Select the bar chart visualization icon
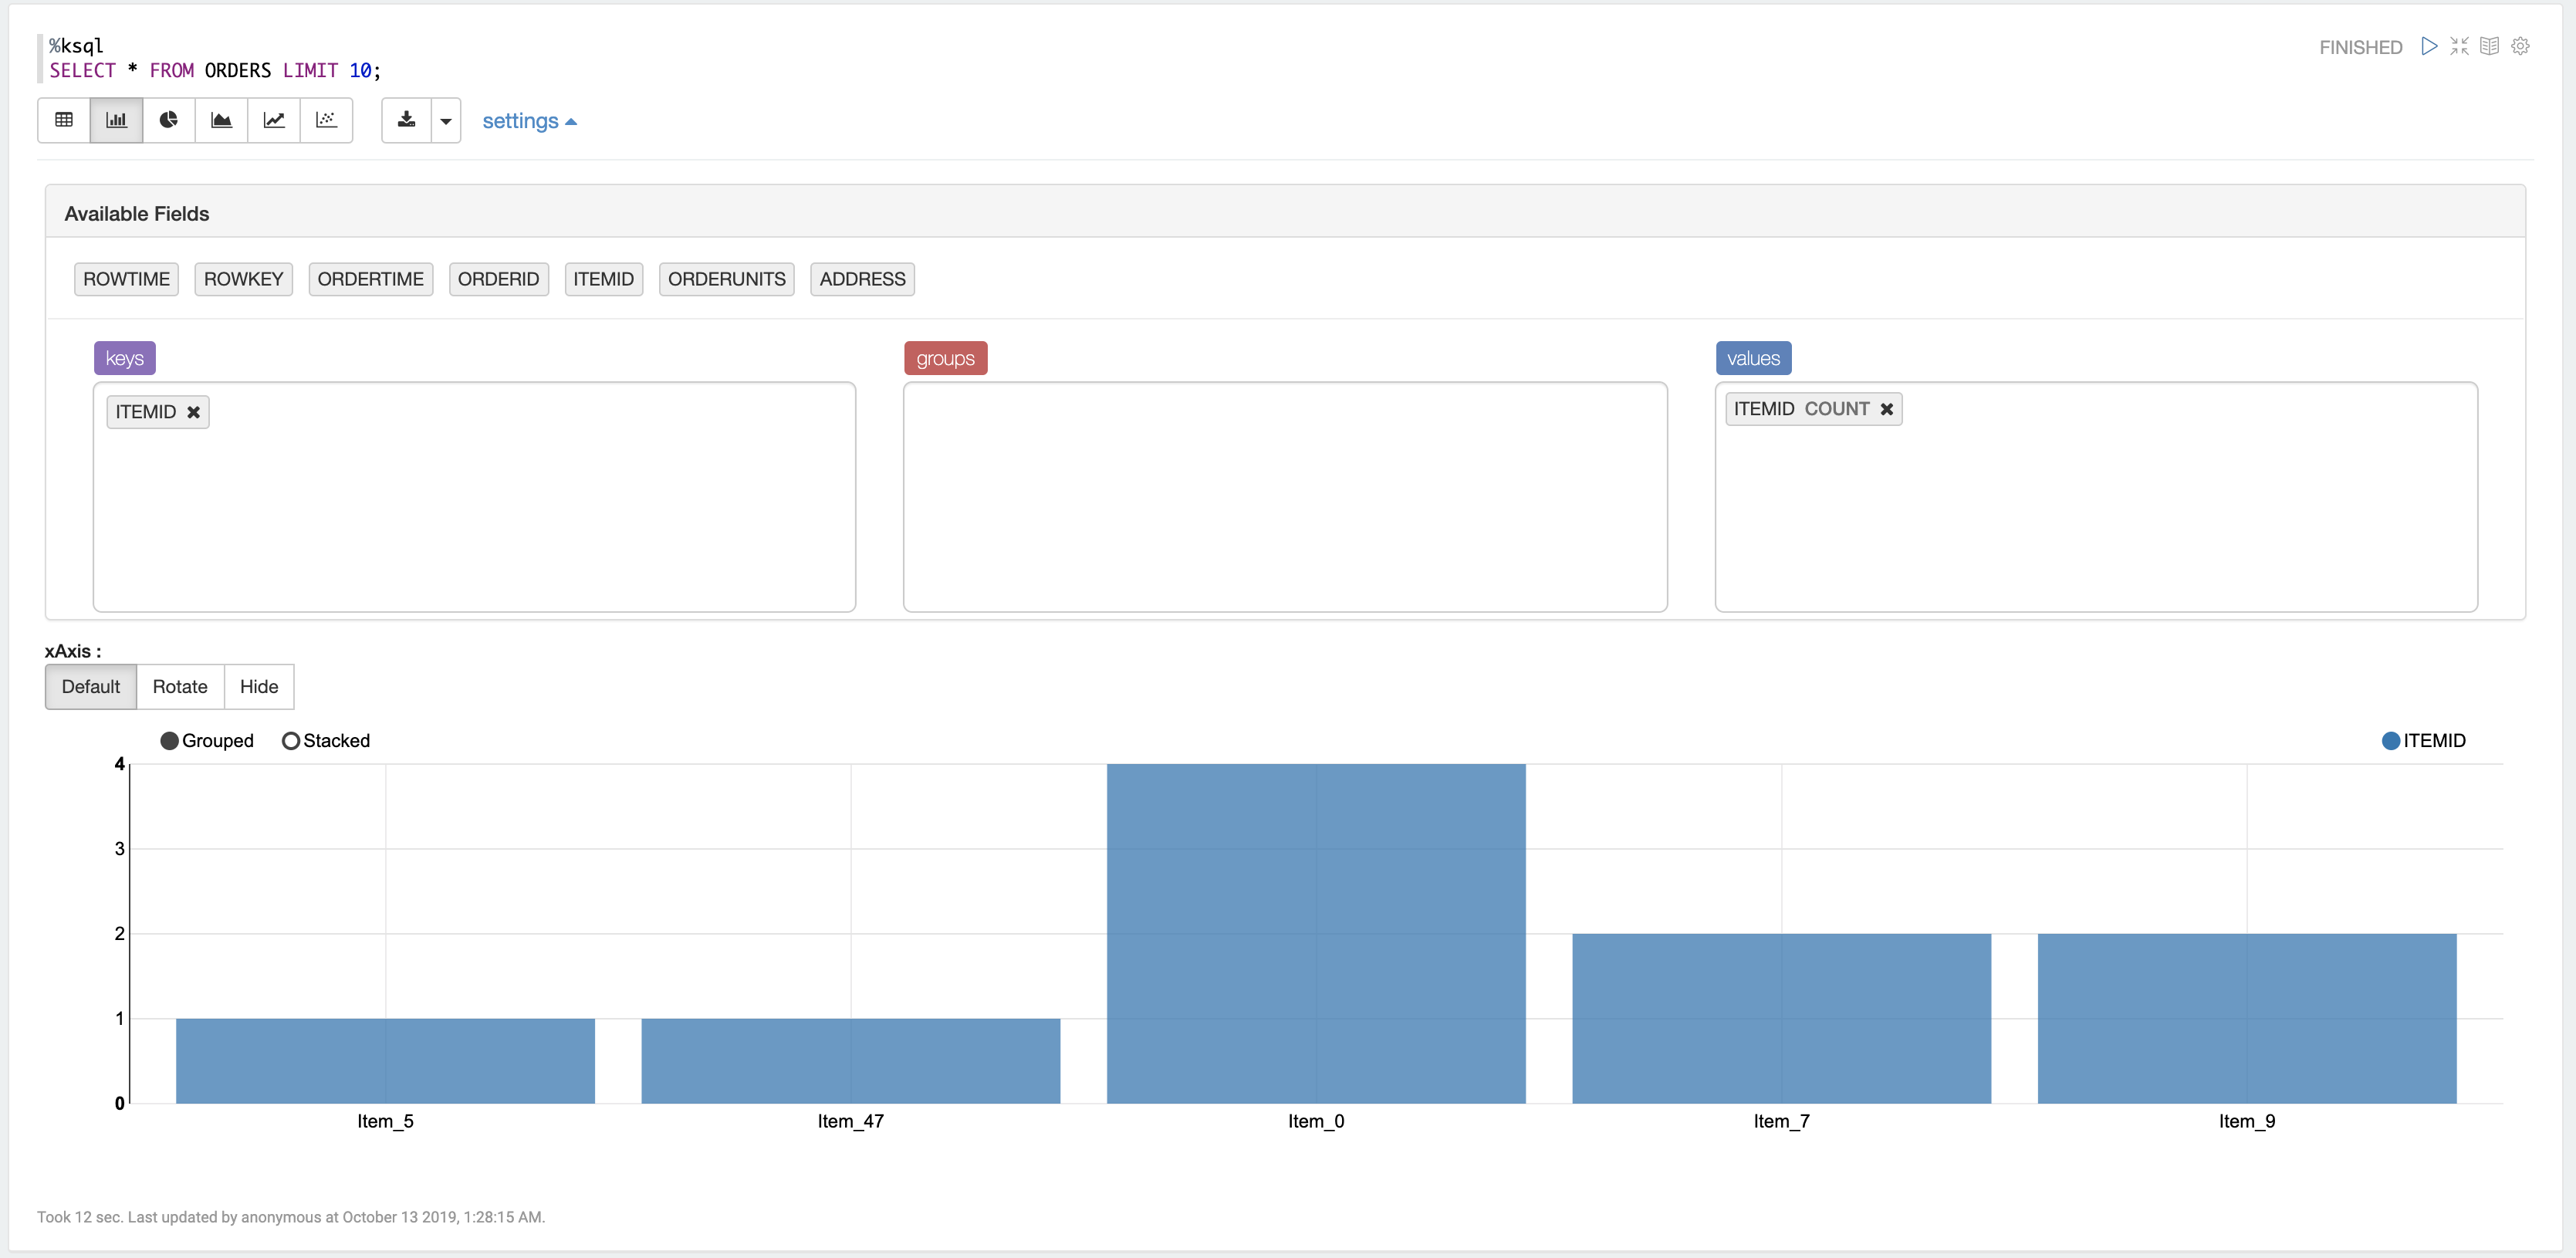Screen dimensions: 2576x1258 click(116, 120)
